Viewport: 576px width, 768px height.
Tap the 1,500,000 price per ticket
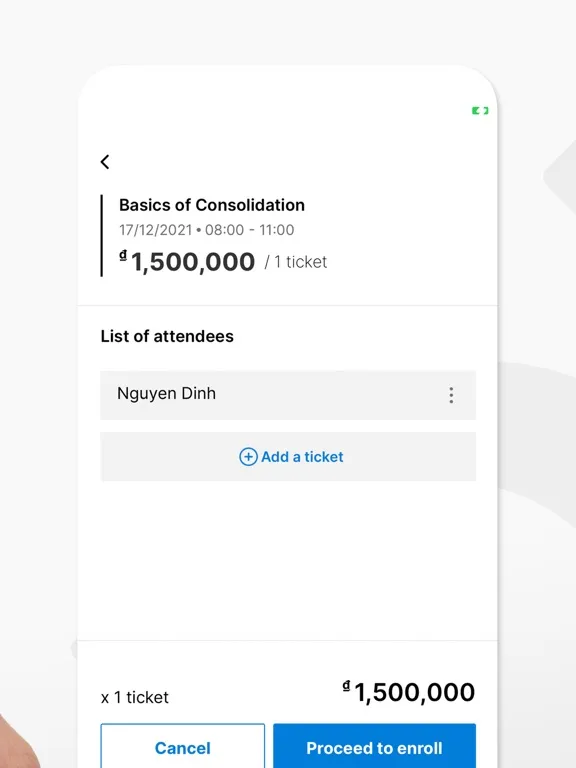click(x=193, y=262)
